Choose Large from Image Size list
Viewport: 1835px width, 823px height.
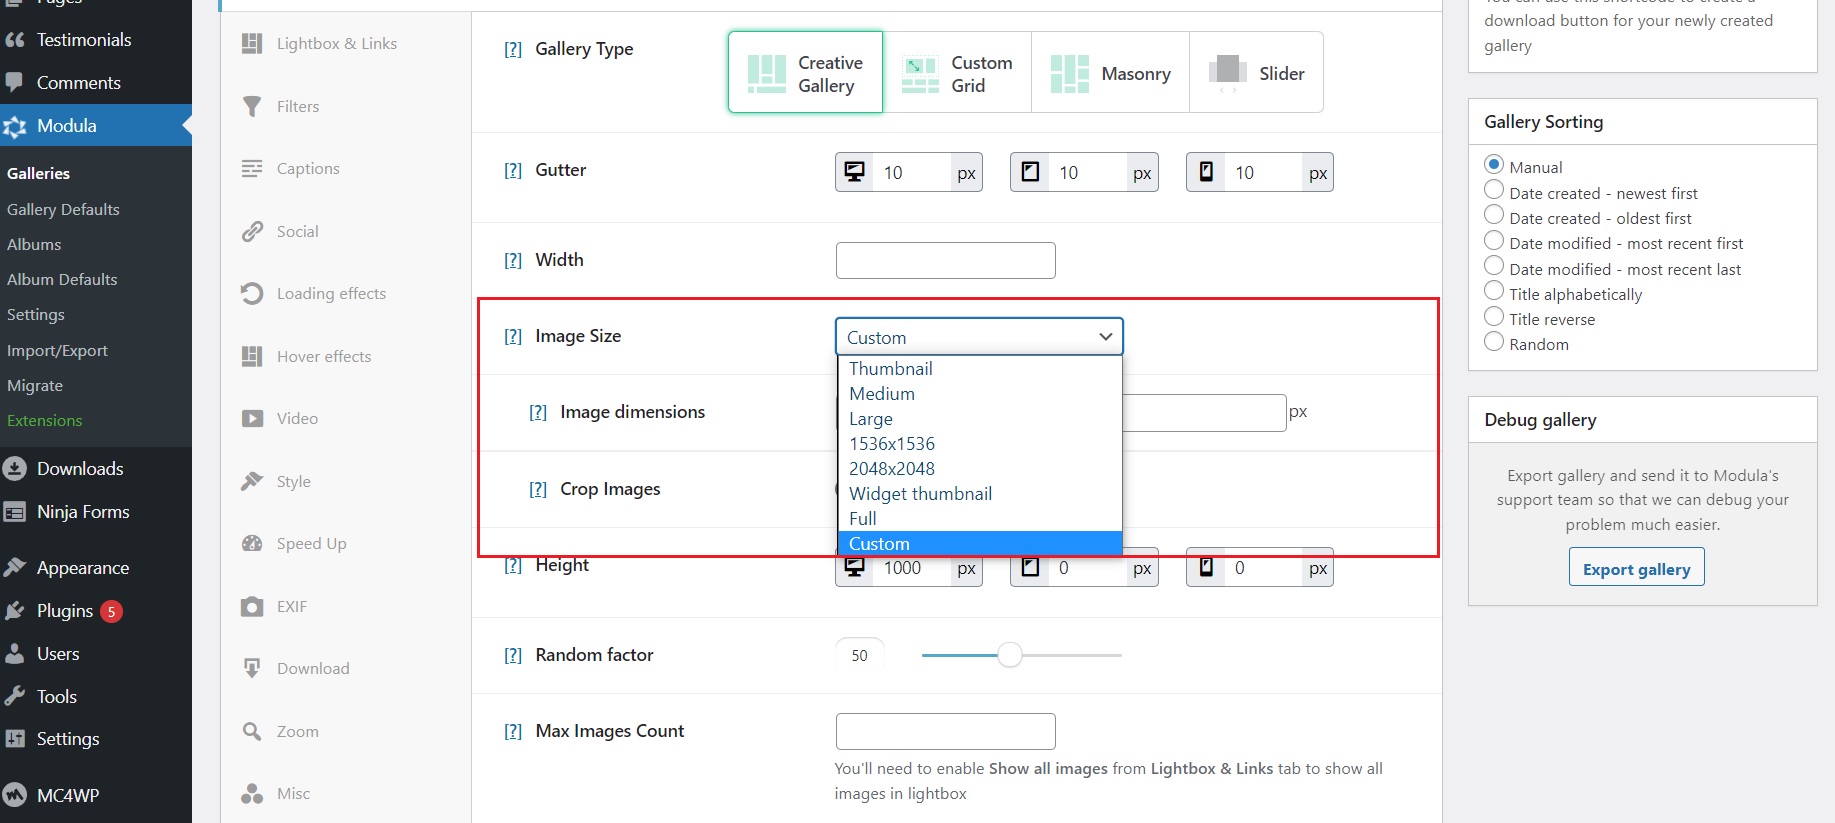(x=979, y=419)
